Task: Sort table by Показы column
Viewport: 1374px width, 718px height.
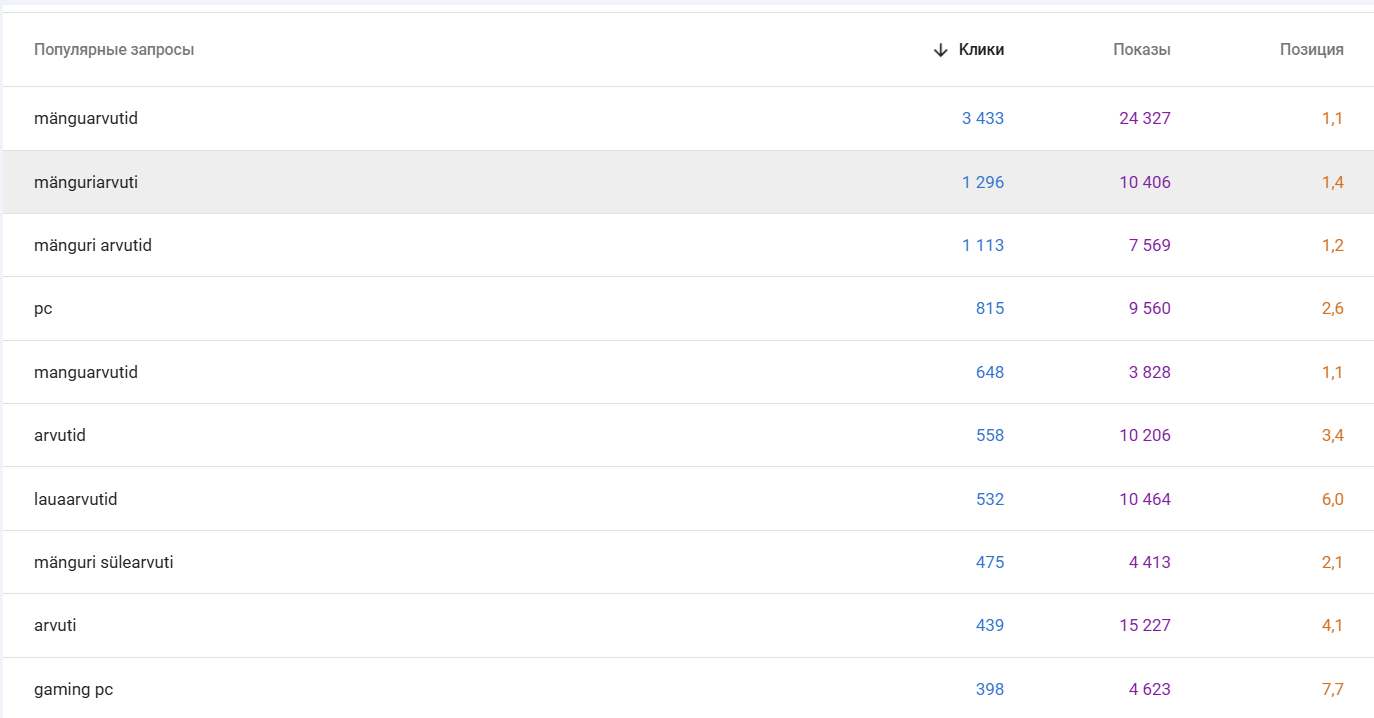Action: [1141, 50]
